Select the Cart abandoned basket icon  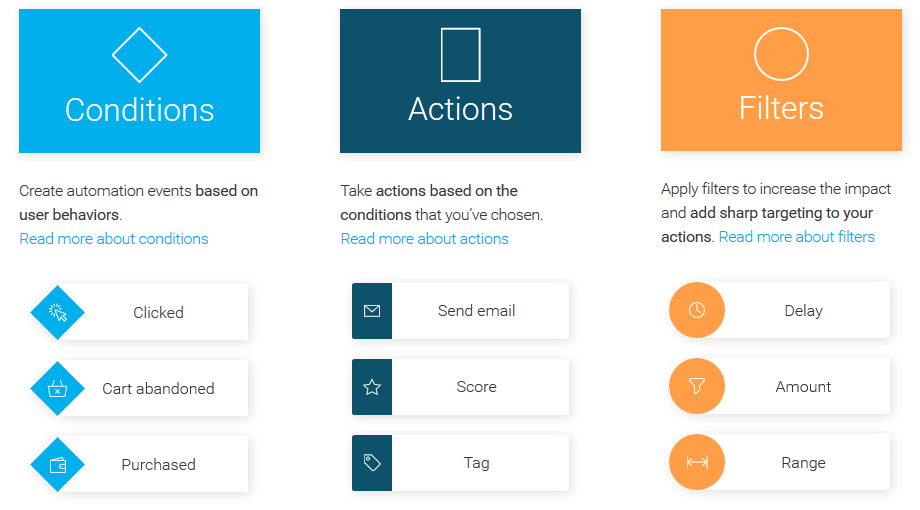[x=58, y=388]
